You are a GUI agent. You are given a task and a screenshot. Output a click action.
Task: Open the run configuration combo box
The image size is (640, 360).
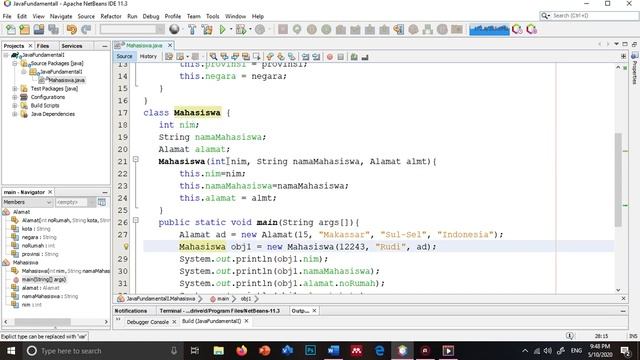[x=132, y=29]
